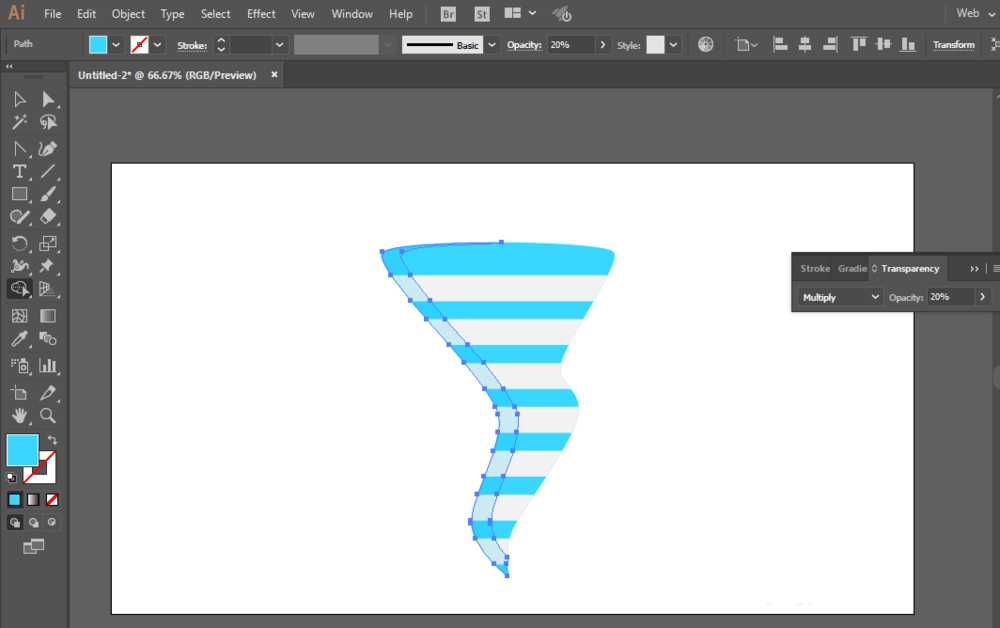Open the Effect menu

[261, 13]
